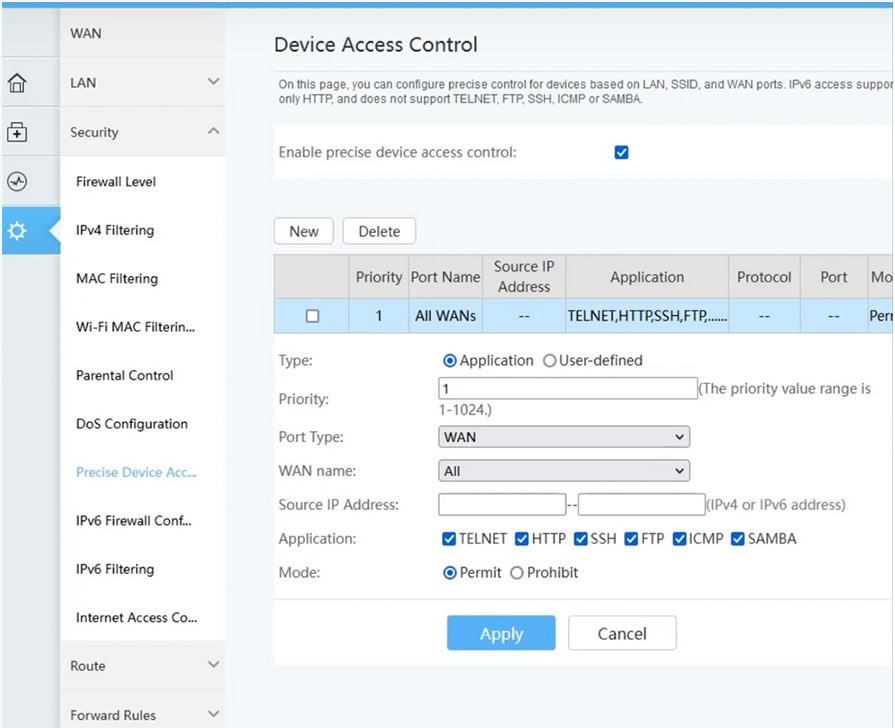Choose the User-defined type radio button

point(549,361)
